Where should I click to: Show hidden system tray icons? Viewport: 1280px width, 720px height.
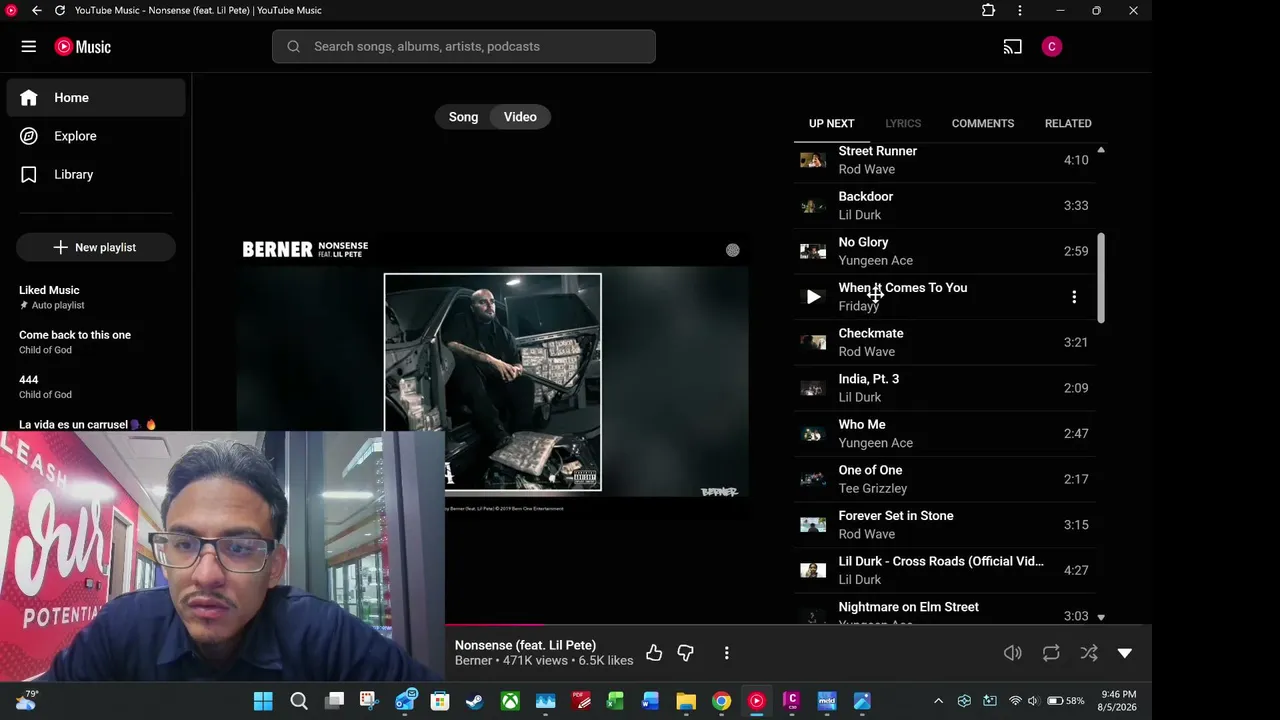point(938,701)
